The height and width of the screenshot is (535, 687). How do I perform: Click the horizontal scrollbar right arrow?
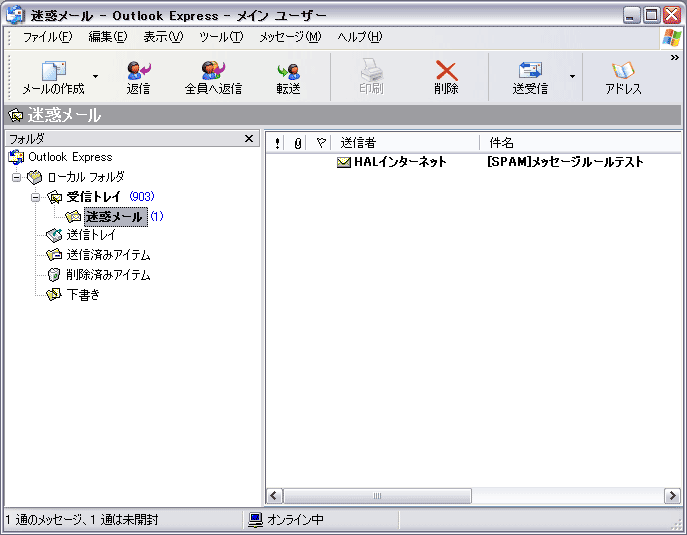(672, 496)
